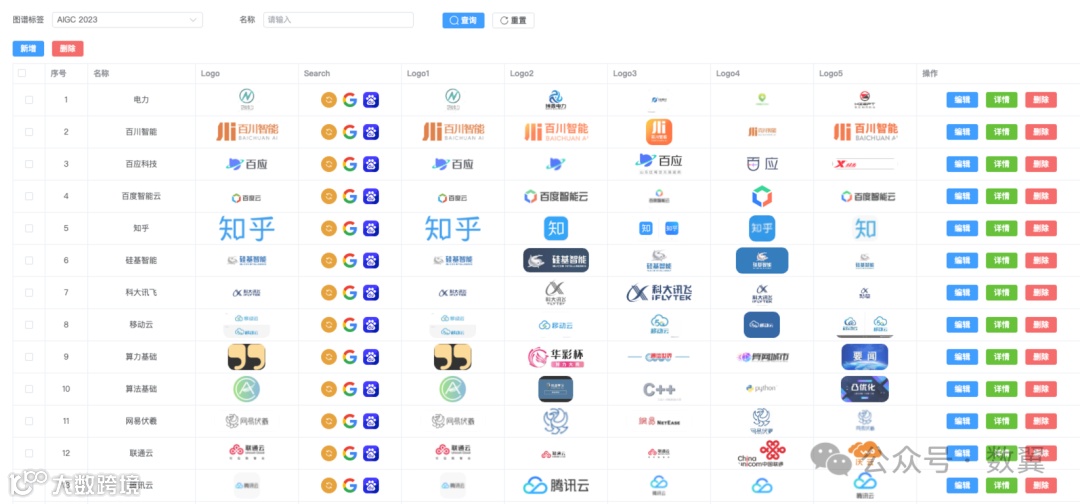Click the blue 查询 search button
Image resolution: width=1080 pixels, height=504 pixels.
(463, 21)
